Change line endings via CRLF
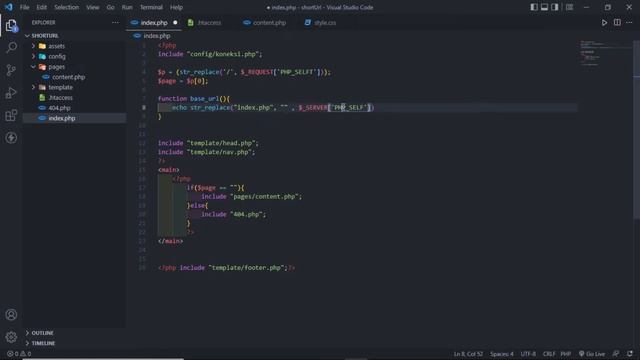 pos(549,354)
